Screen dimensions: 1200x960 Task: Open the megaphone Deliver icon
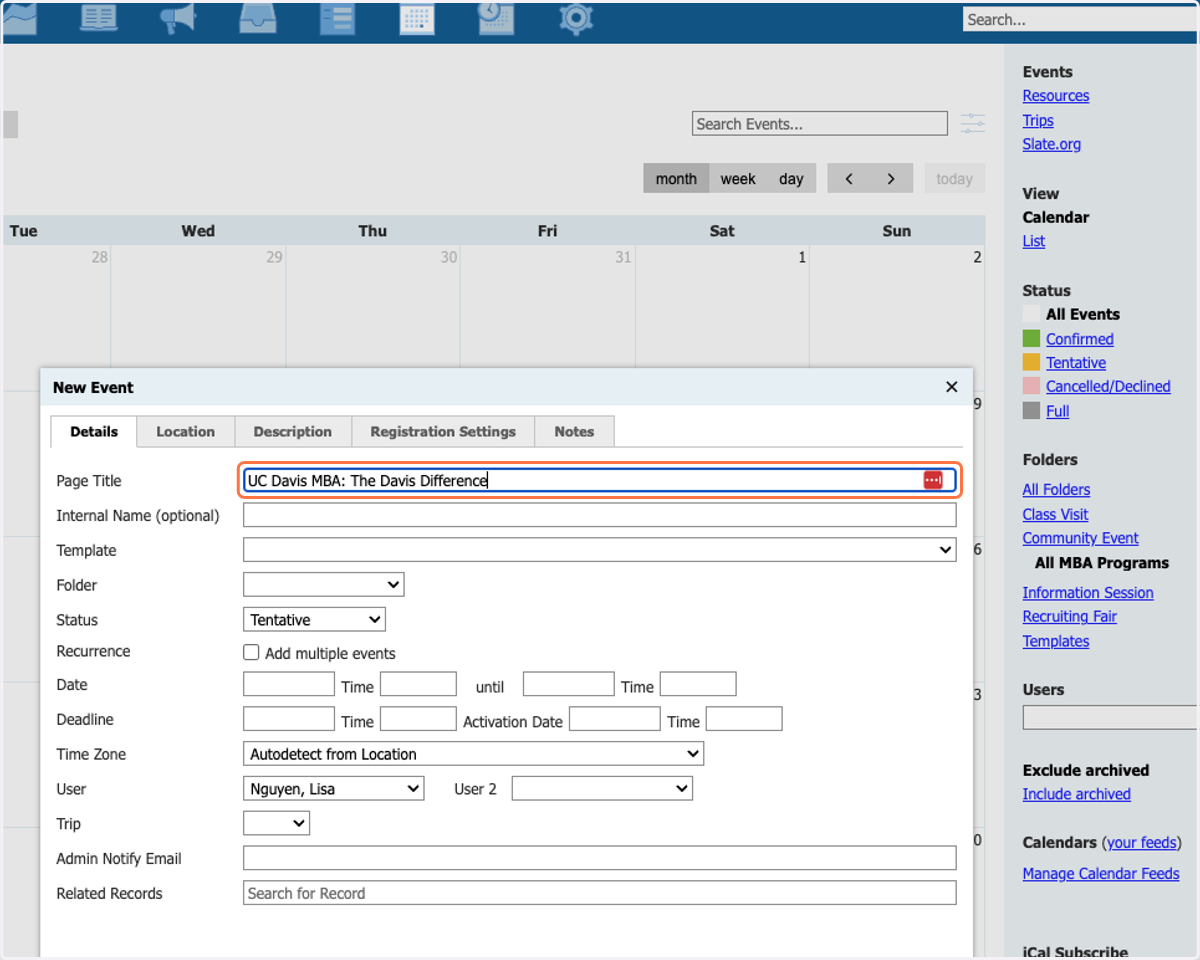[178, 19]
